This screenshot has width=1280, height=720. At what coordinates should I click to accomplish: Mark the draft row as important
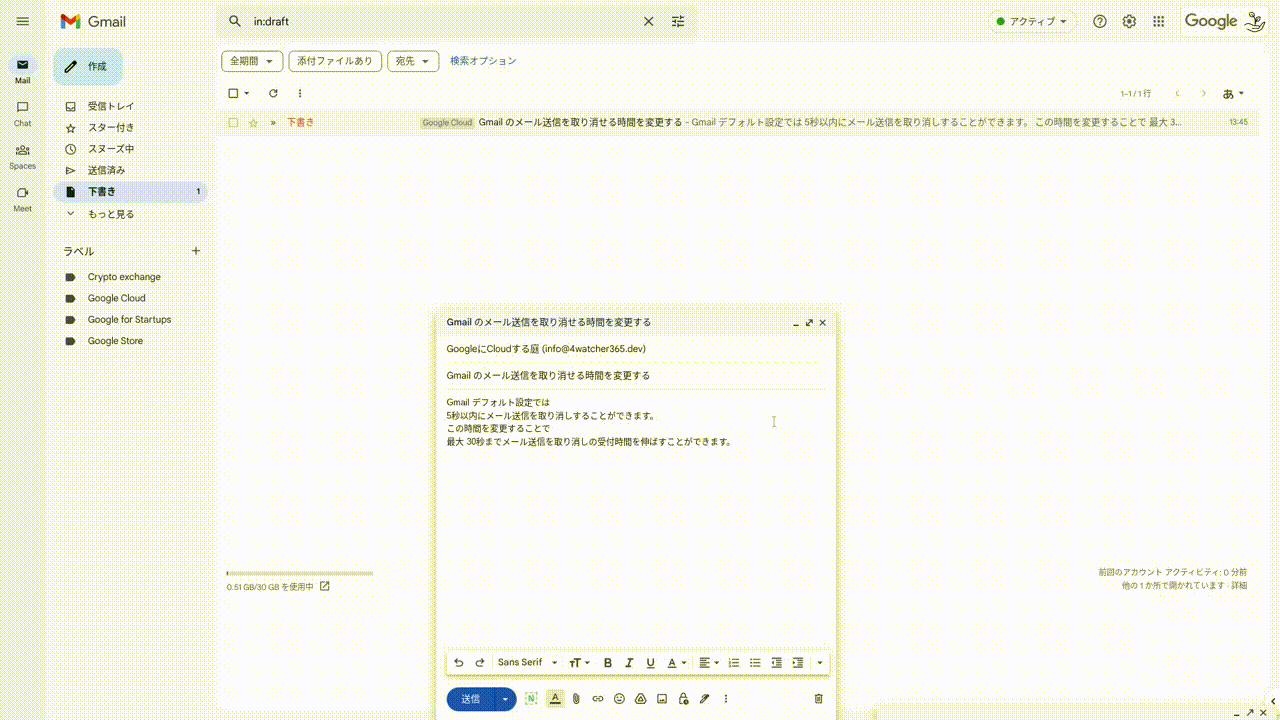click(273, 122)
